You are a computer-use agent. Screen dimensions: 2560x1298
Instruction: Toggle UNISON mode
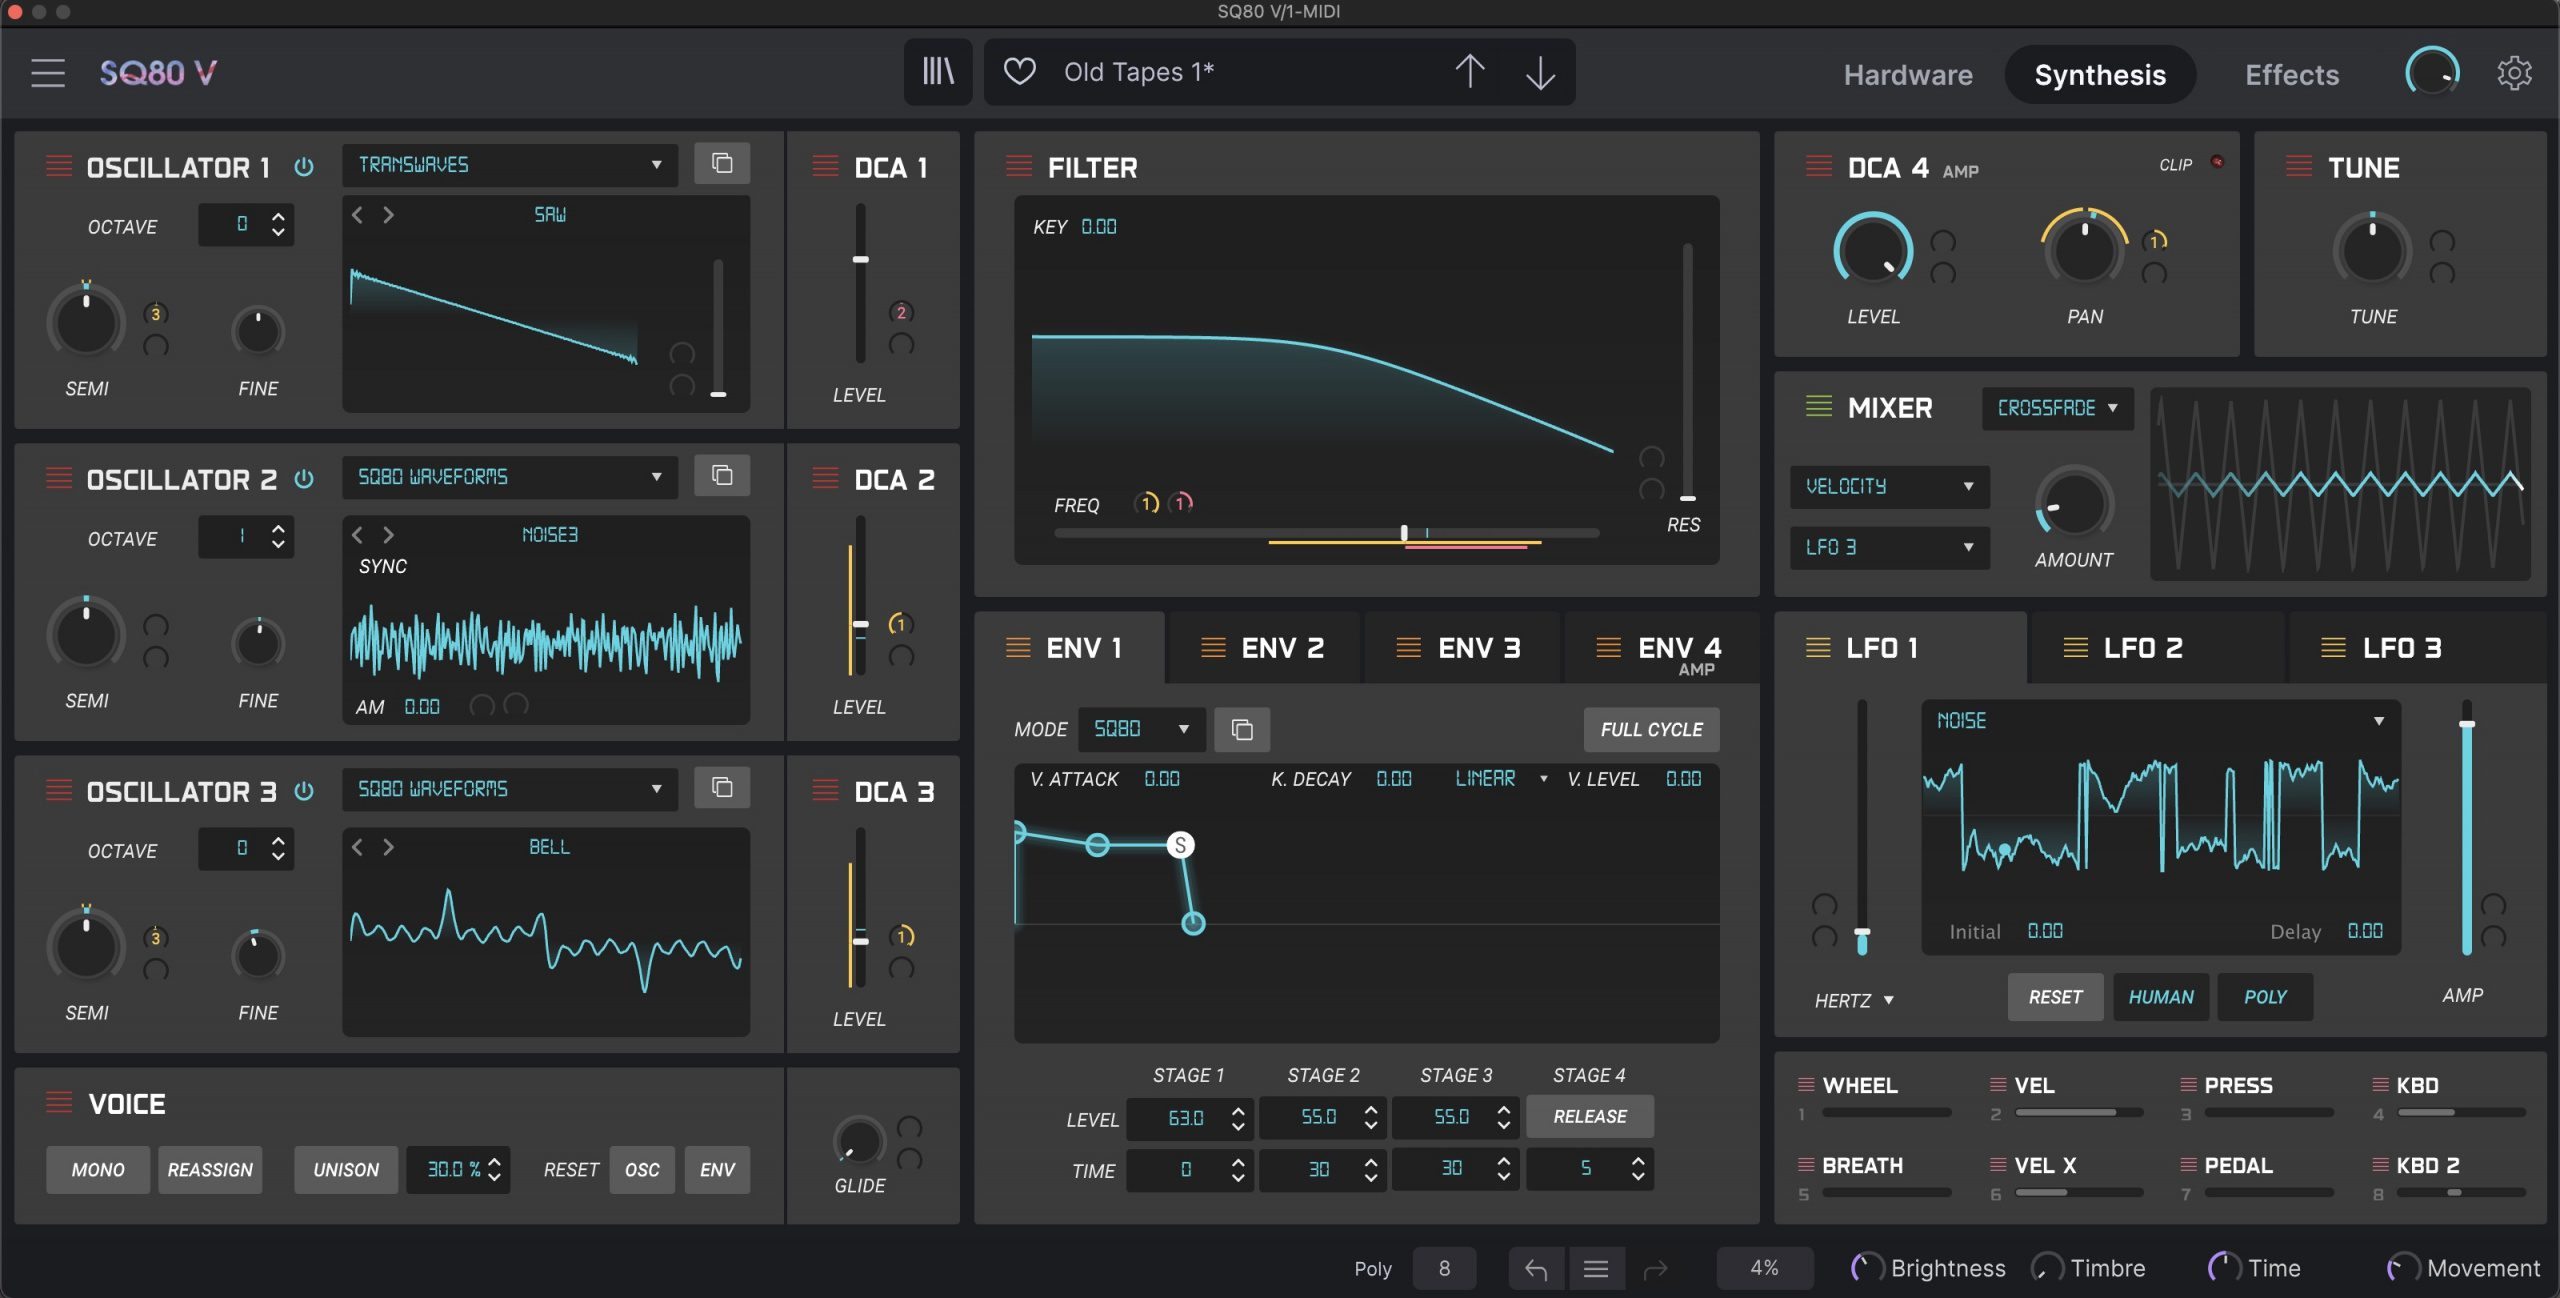point(346,1169)
